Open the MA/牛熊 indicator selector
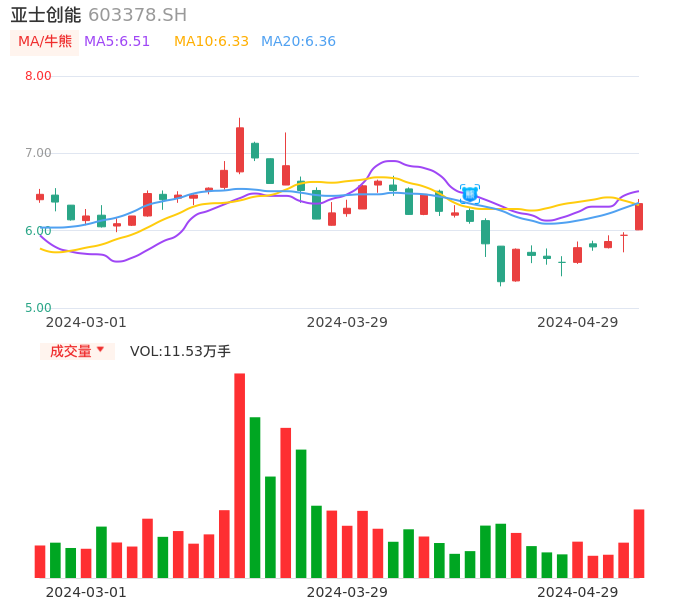Screen dimensions: 686x606 (45, 42)
